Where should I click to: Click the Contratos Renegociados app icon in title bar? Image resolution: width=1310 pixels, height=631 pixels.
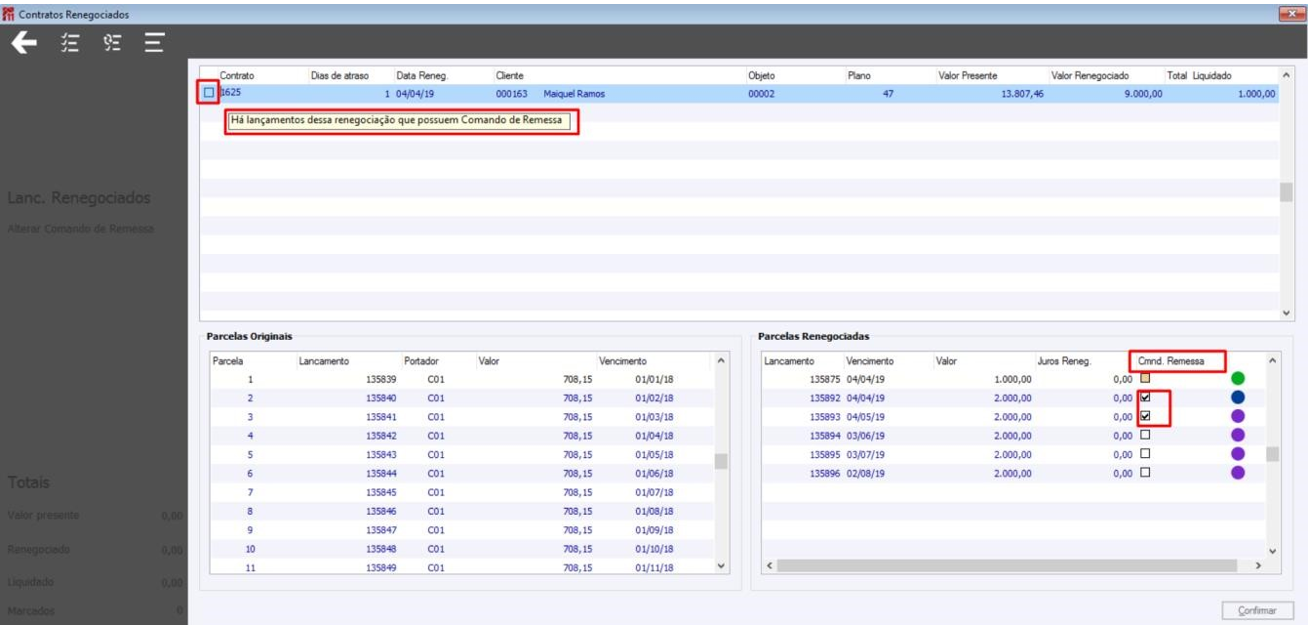tap(10, 14)
